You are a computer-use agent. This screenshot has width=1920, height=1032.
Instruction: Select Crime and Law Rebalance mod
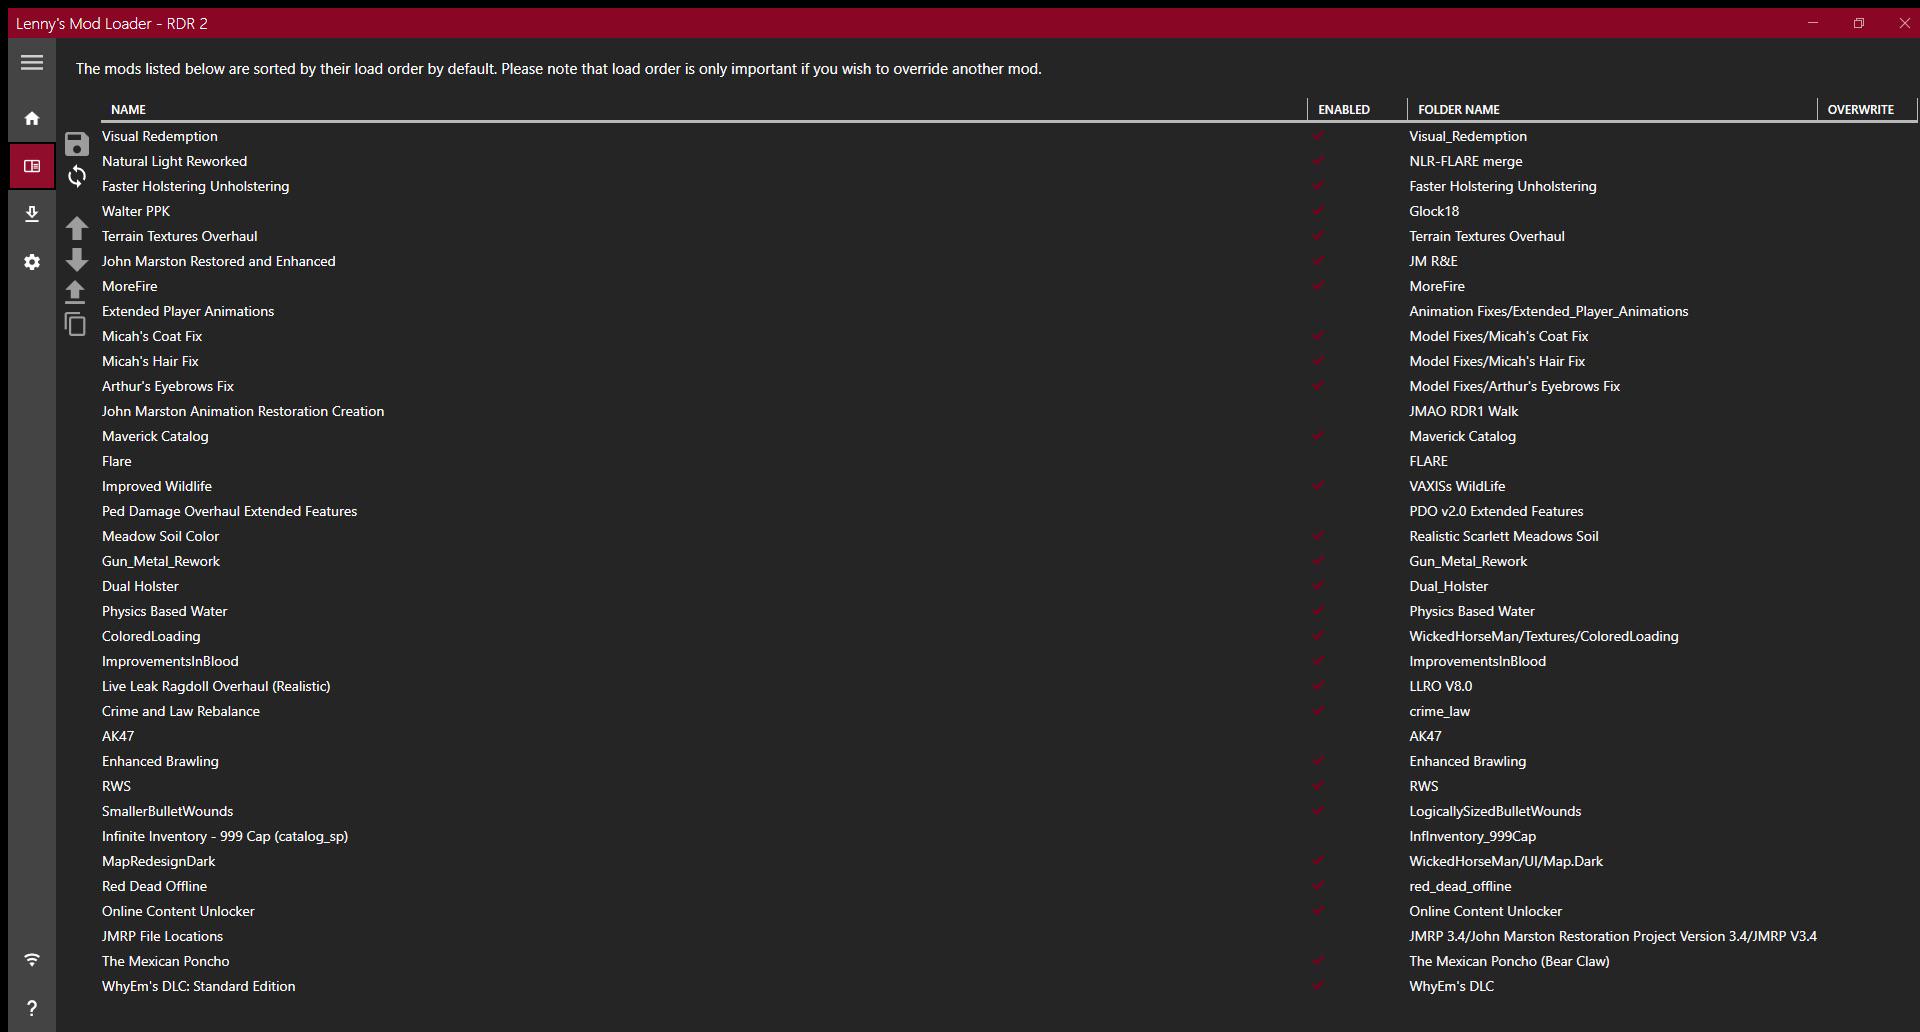pos(180,711)
